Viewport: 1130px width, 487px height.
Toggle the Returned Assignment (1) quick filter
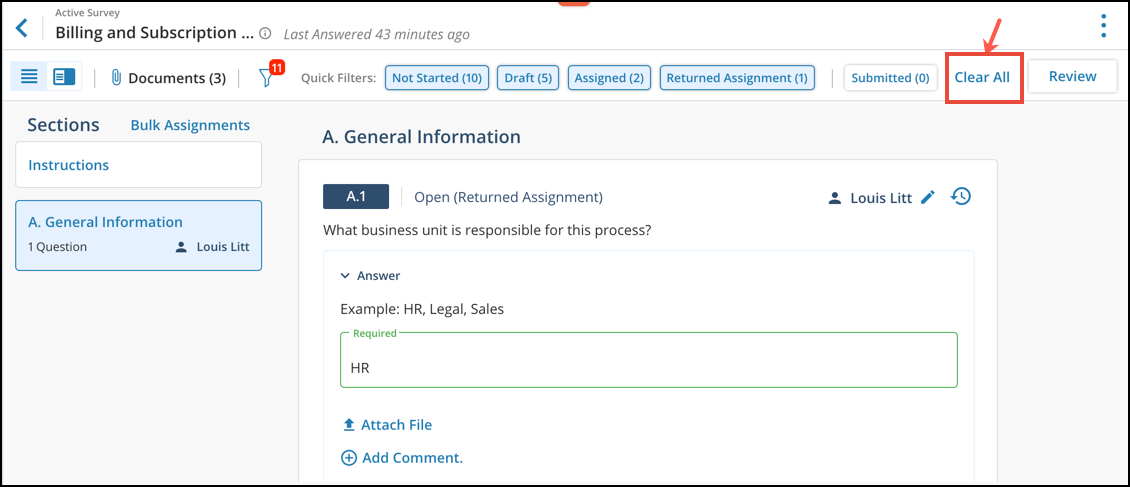click(737, 78)
